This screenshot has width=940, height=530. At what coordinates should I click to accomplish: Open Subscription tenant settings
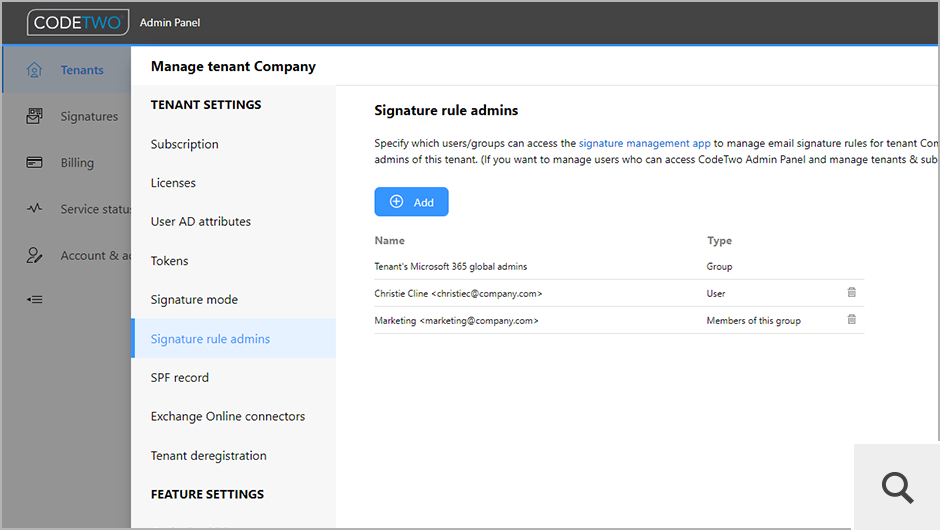[185, 144]
